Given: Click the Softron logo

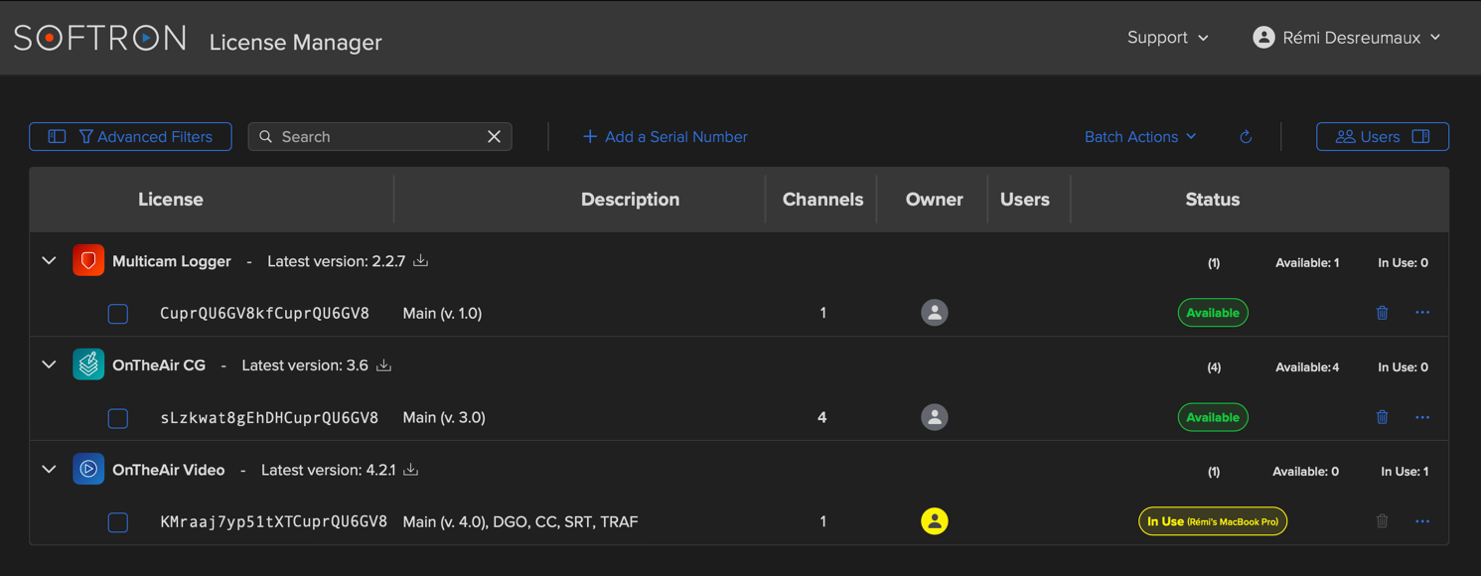Looking at the screenshot, I should click(x=100, y=38).
